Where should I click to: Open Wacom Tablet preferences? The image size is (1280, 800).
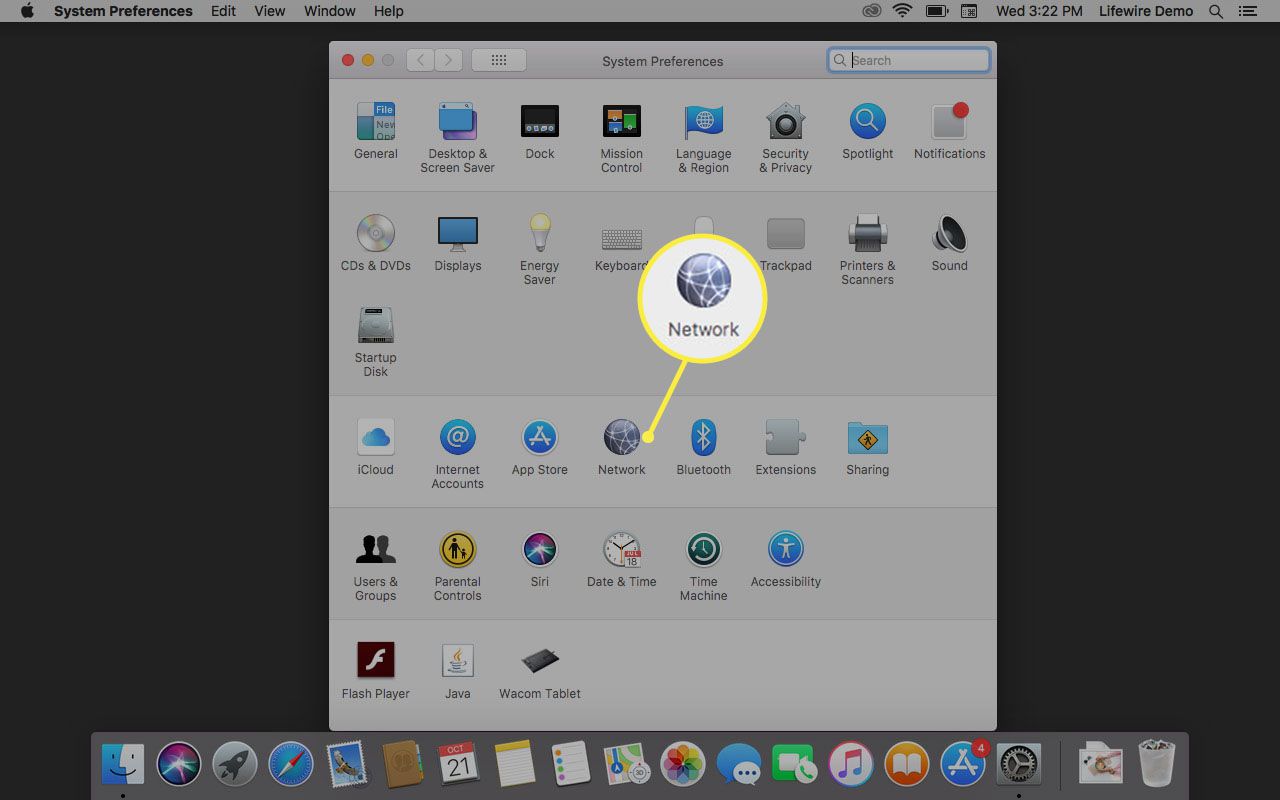click(540, 671)
